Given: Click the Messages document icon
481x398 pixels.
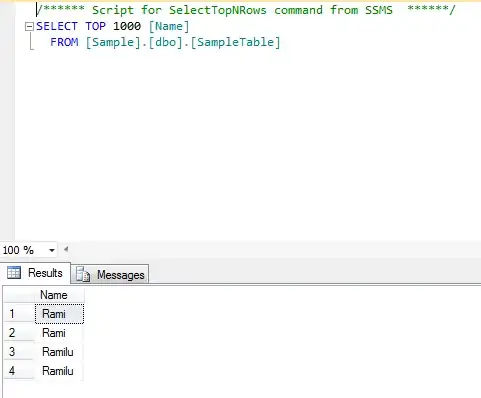Looking at the screenshot, I should 83,275.
